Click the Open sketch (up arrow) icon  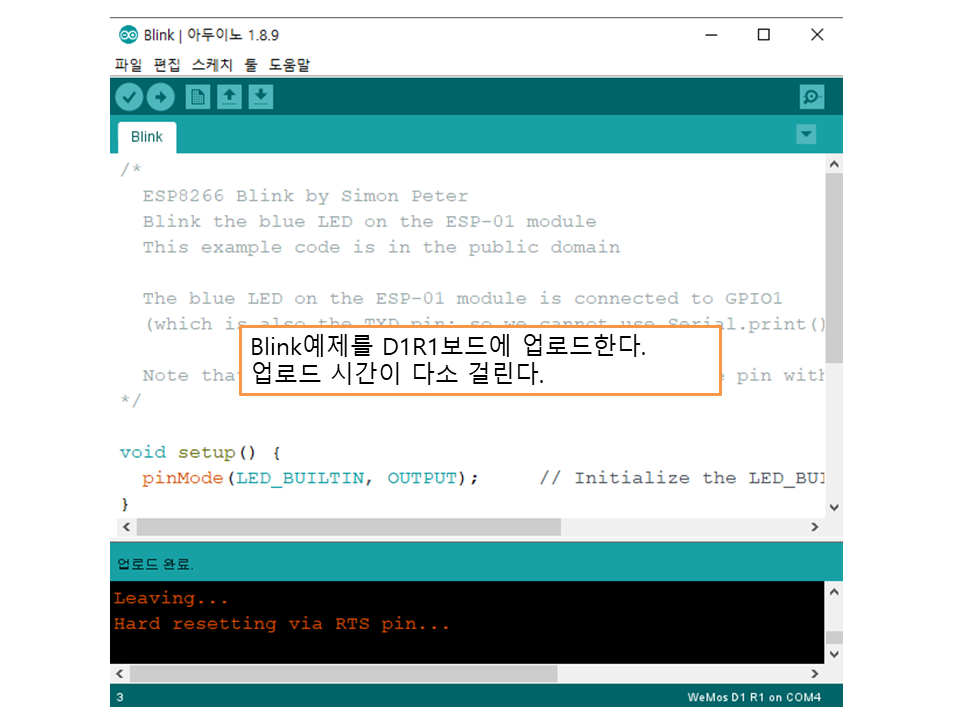pyautogui.click(x=230, y=97)
